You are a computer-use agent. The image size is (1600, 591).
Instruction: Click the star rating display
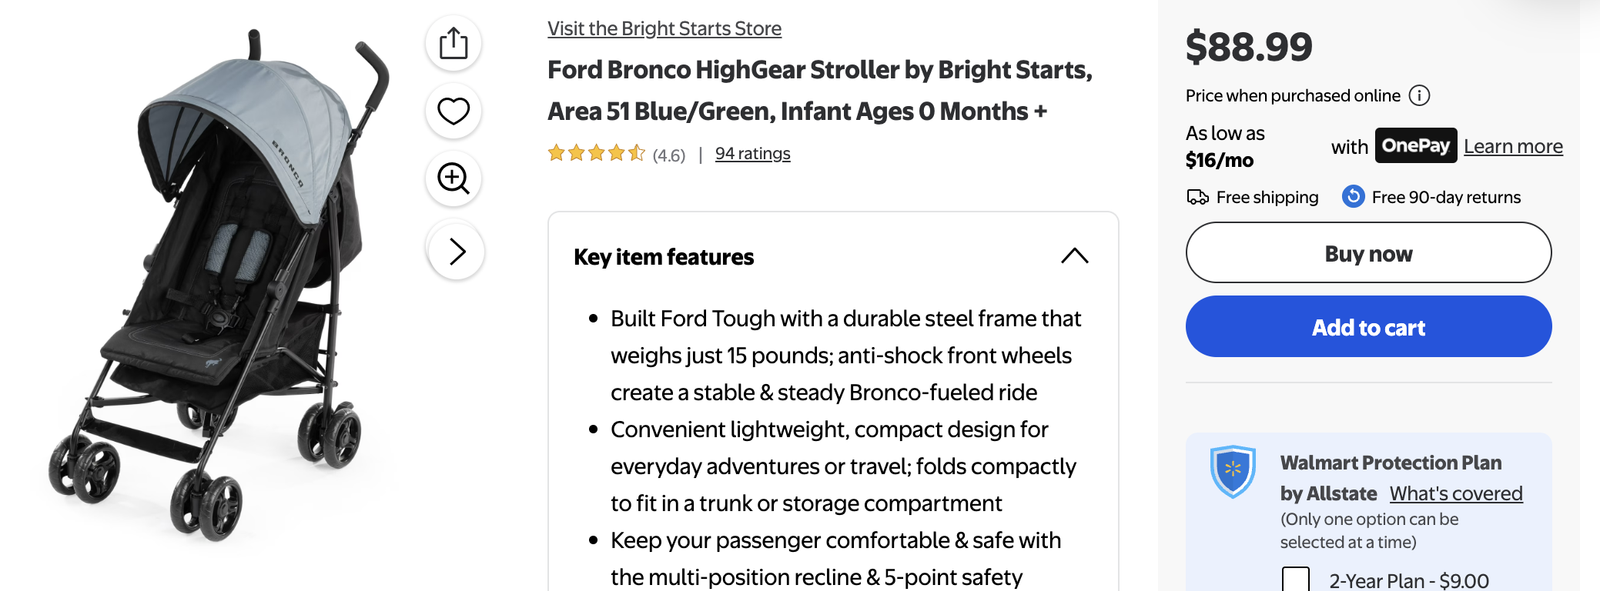[596, 154]
